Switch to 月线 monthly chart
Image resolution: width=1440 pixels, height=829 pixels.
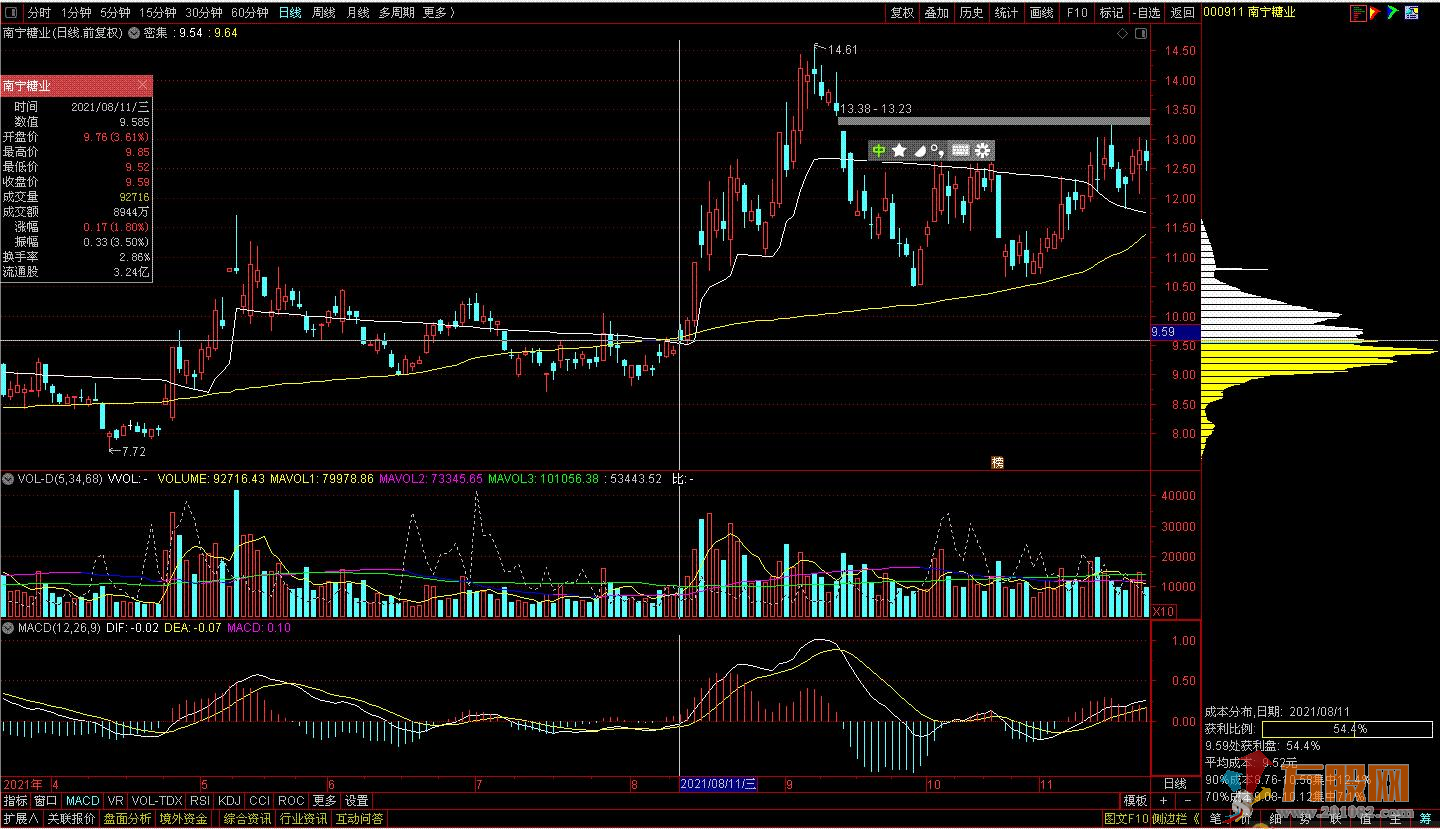pyautogui.click(x=357, y=12)
